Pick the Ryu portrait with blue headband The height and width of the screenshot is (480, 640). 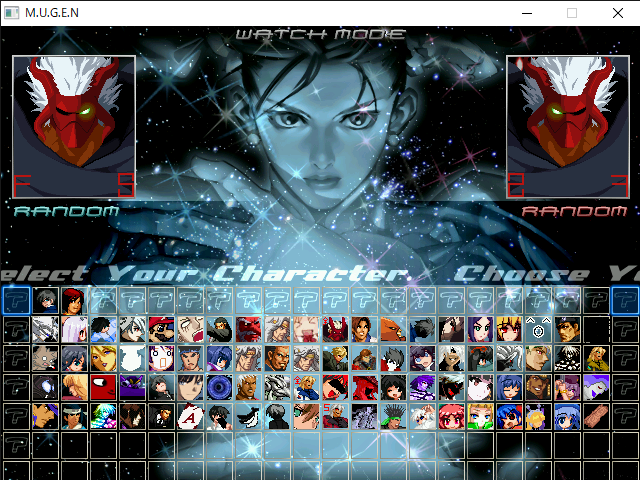(x=190, y=358)
